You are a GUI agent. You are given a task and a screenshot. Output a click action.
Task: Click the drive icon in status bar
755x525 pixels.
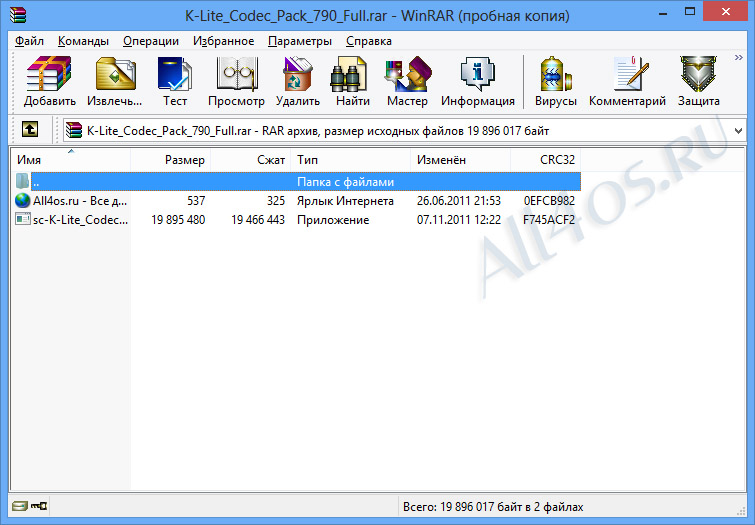click(x=20, y=506)
